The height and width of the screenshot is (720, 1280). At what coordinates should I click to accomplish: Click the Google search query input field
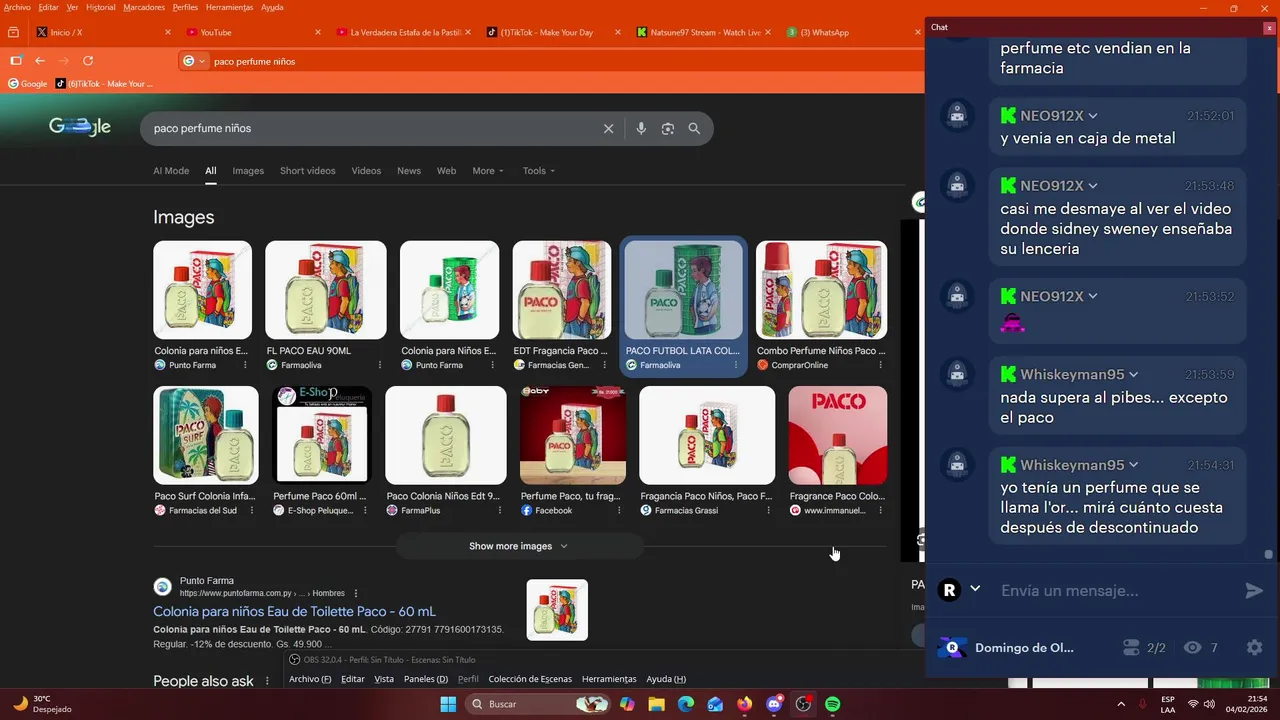370,128
